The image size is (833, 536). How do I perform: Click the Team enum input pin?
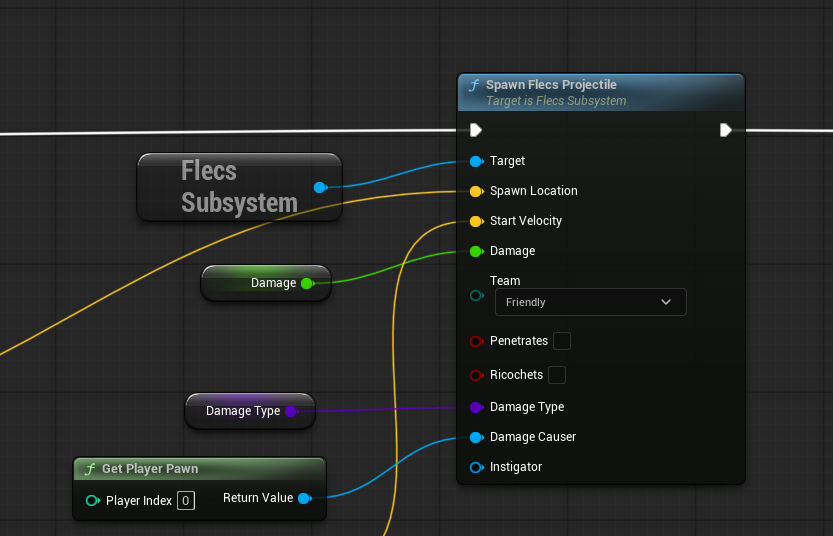[x=477, y=295]
